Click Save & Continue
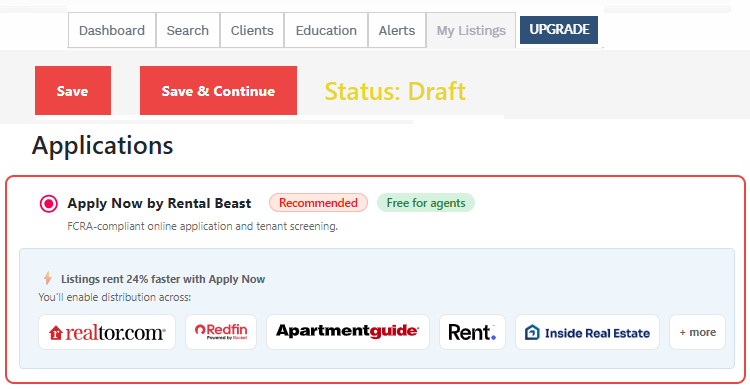 pos(218,90)
